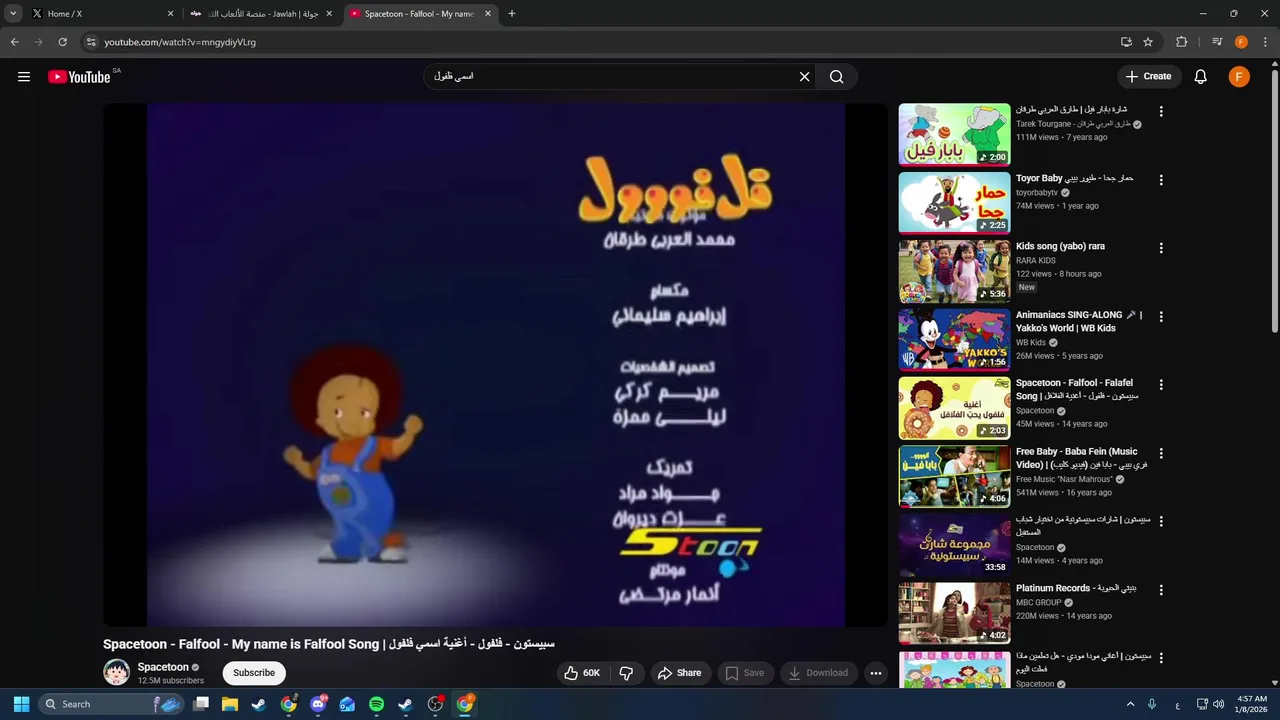This screenshot has height=720, width=1280.
Task: Click the Windows taskbar Search box
Action: click(113, 704)
